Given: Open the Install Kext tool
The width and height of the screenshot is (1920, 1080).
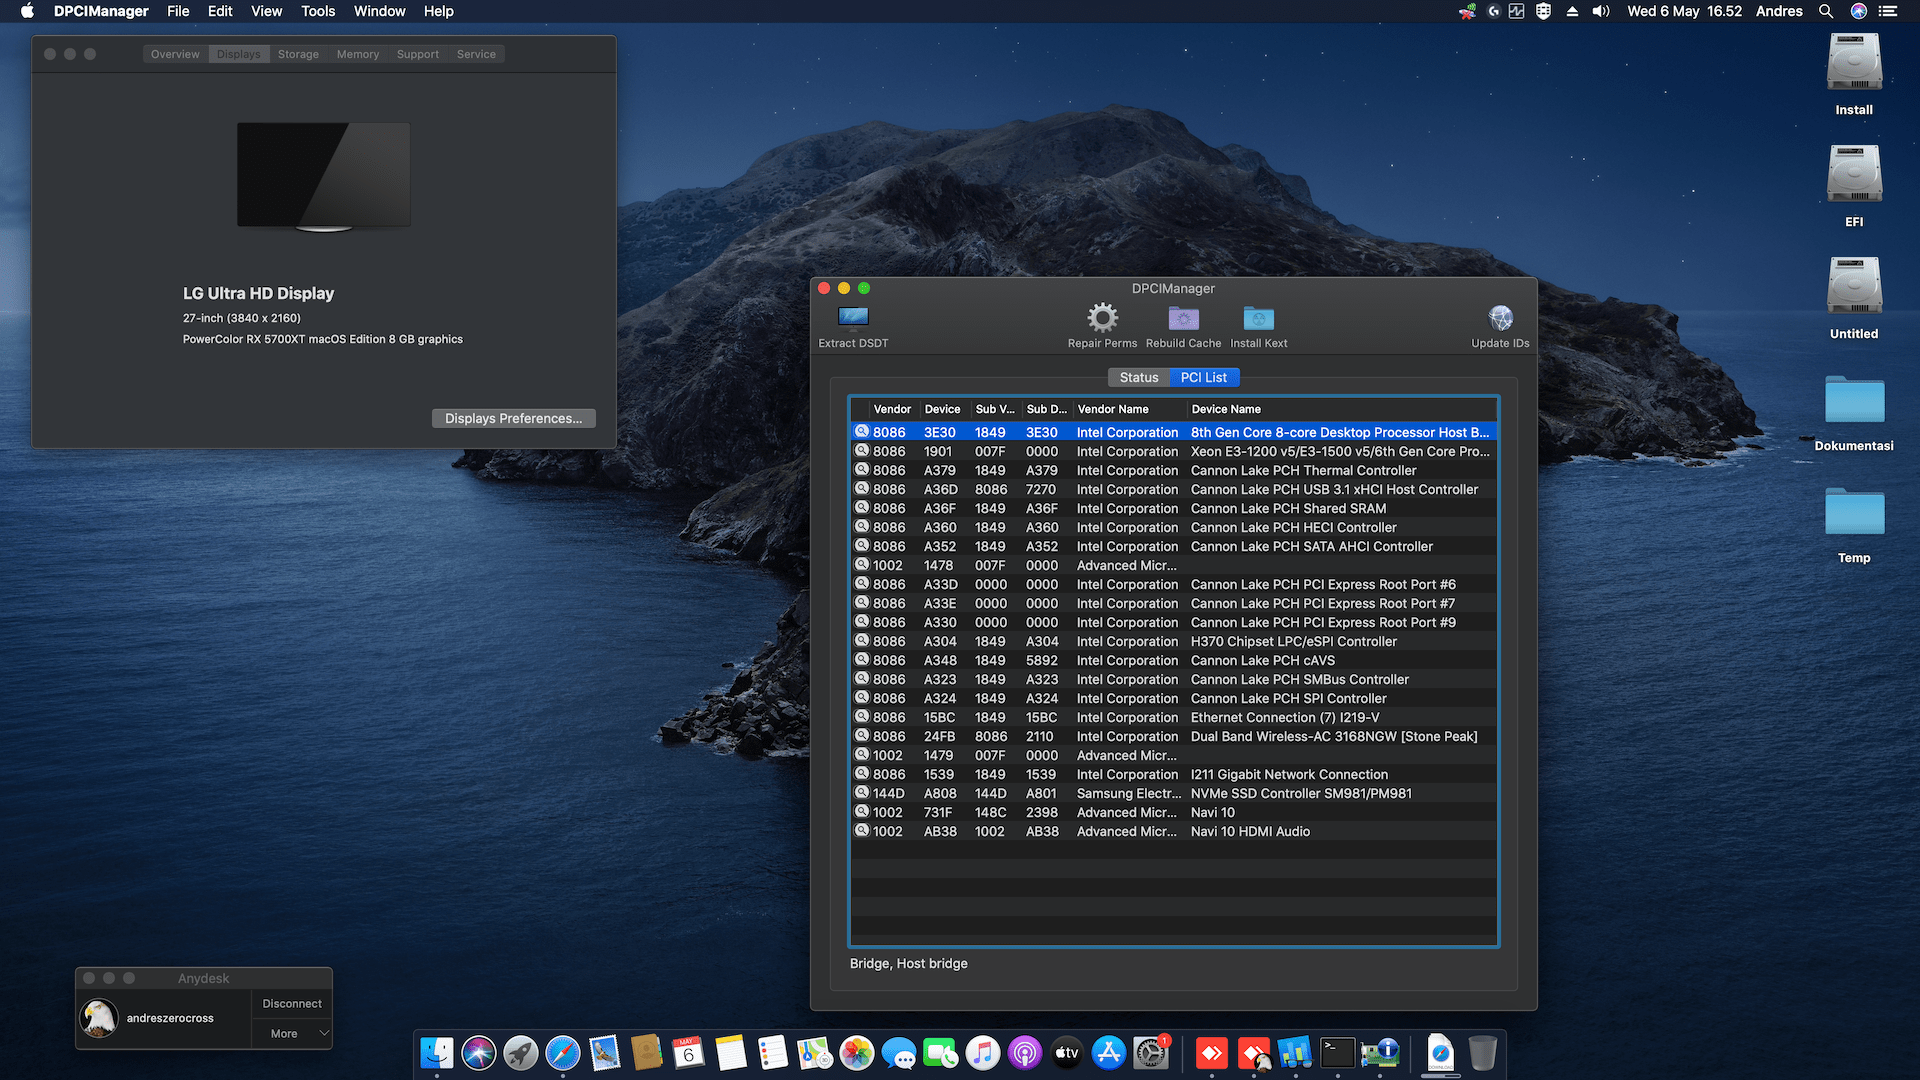Looking at the screenshot, I should [1258, 318].
